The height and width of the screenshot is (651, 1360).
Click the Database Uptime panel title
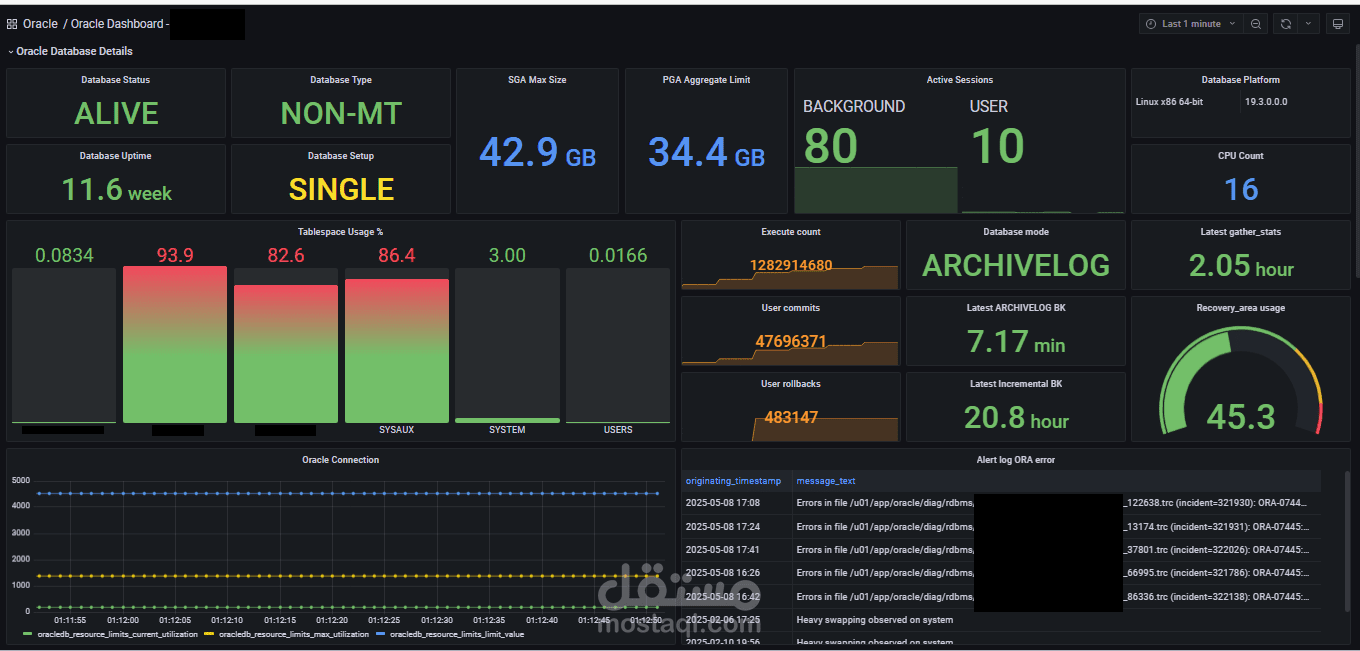pyautogui.click(x=116, y=156)
